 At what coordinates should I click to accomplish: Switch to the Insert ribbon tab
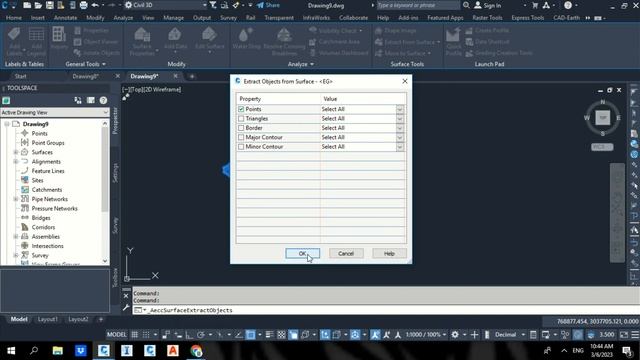38,18
